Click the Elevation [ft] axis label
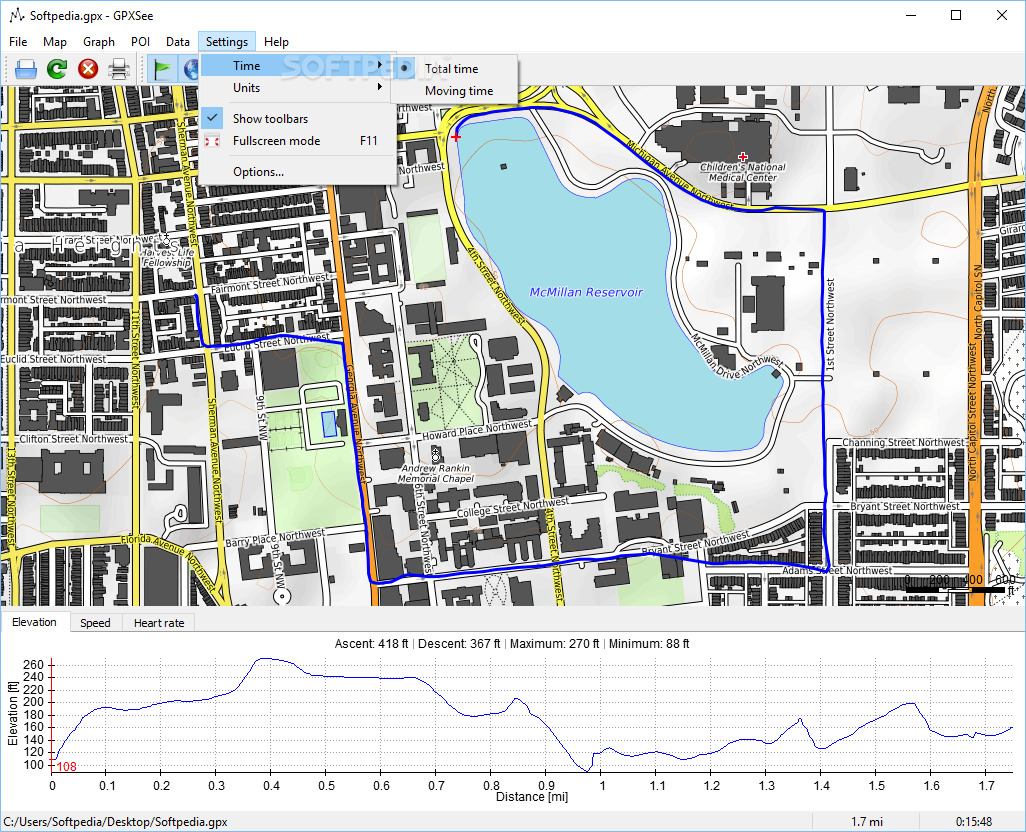The width and height of the screenshot is (1026, 832). pos(12,713)
